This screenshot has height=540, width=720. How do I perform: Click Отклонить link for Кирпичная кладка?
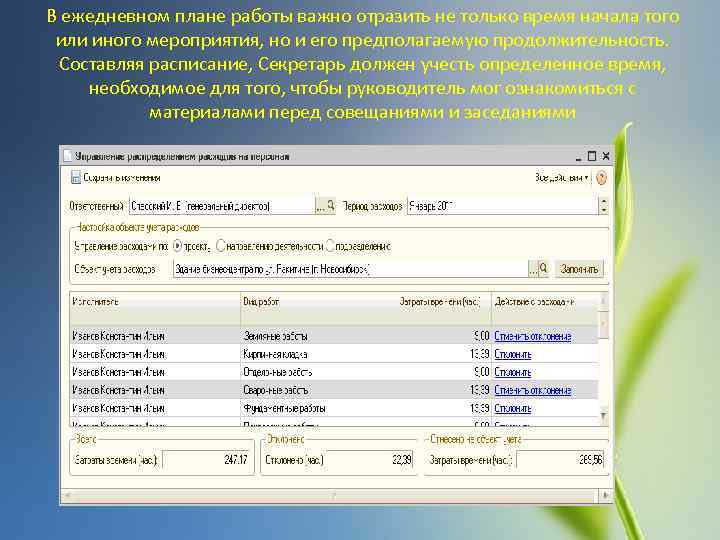tap(512, 354)
